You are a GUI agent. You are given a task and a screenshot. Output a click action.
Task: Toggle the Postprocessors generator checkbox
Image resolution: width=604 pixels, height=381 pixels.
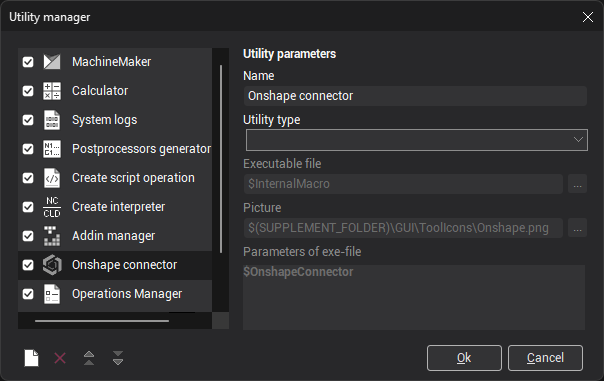pos(28,149)
